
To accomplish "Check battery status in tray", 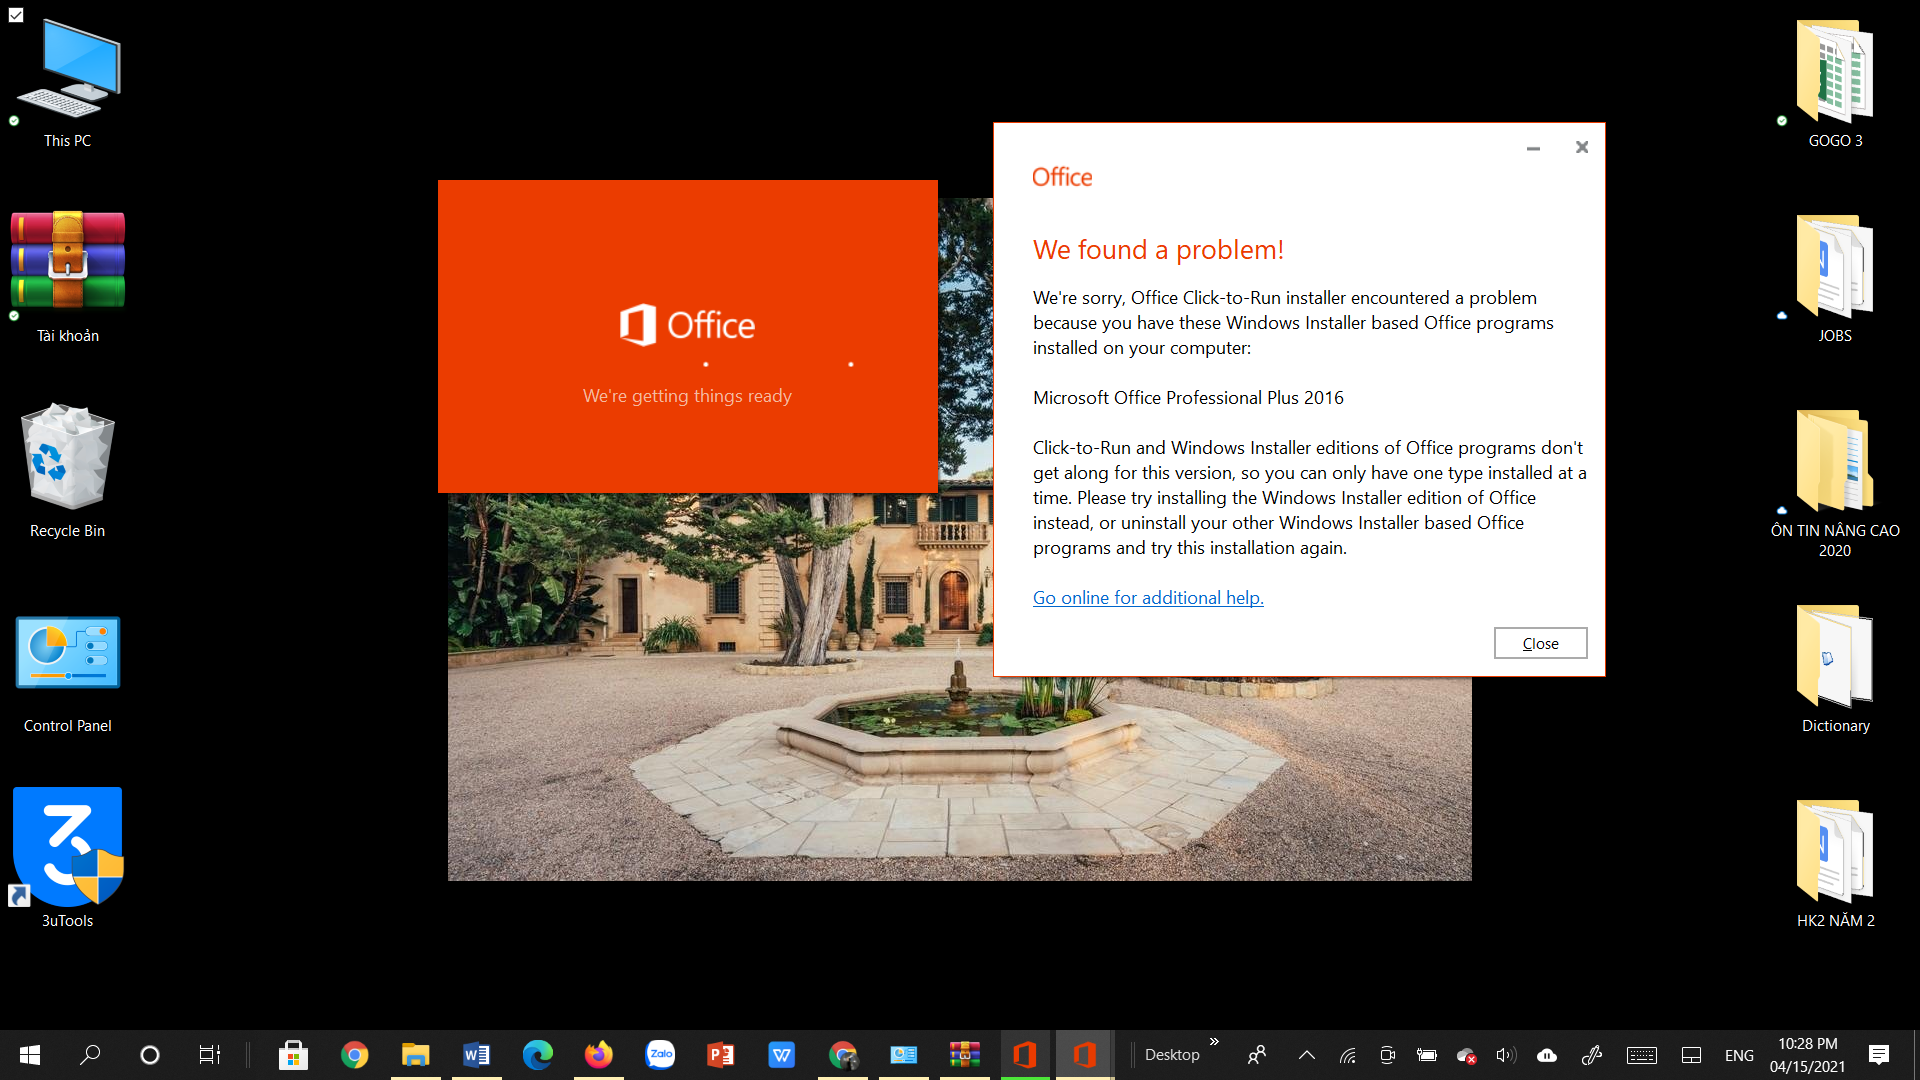I will [1427, 1055].
